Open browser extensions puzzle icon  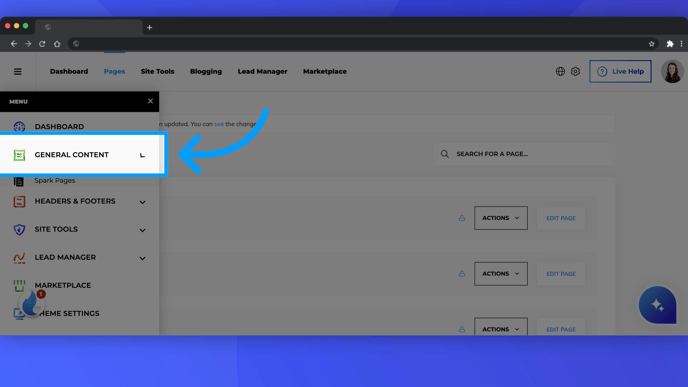click(670, 44)
